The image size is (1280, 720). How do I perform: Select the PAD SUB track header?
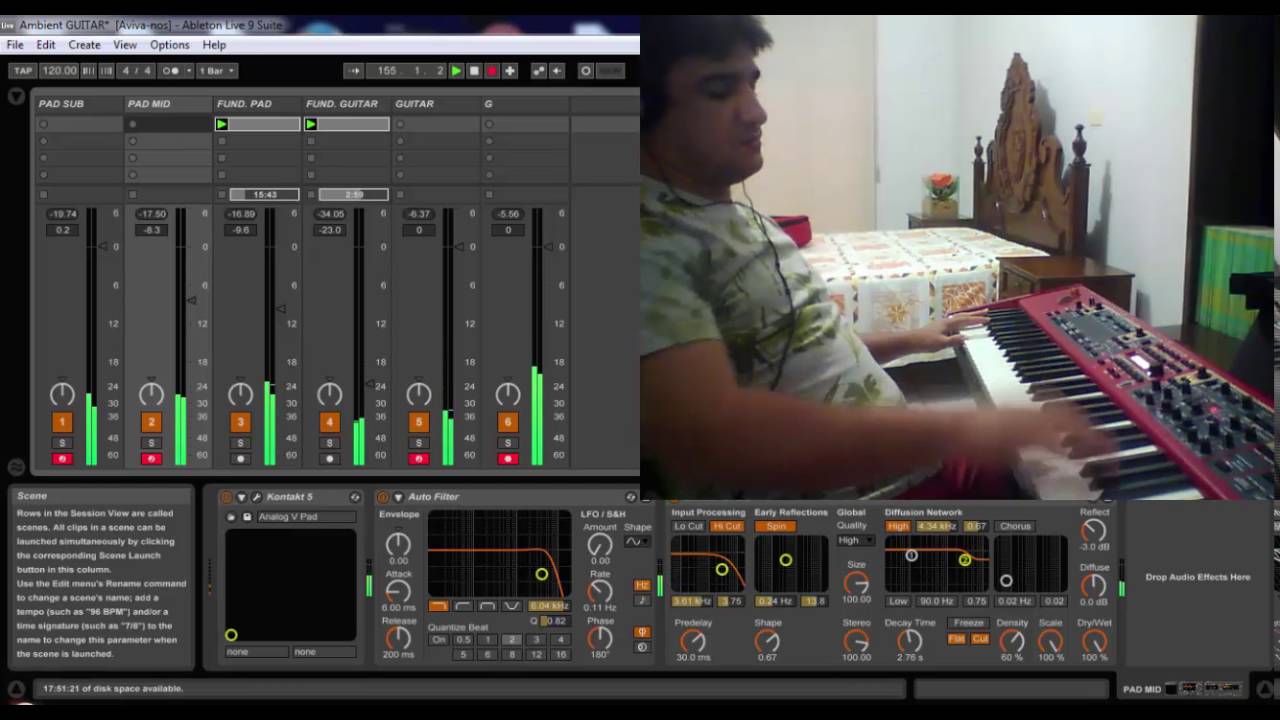[79, 104]
